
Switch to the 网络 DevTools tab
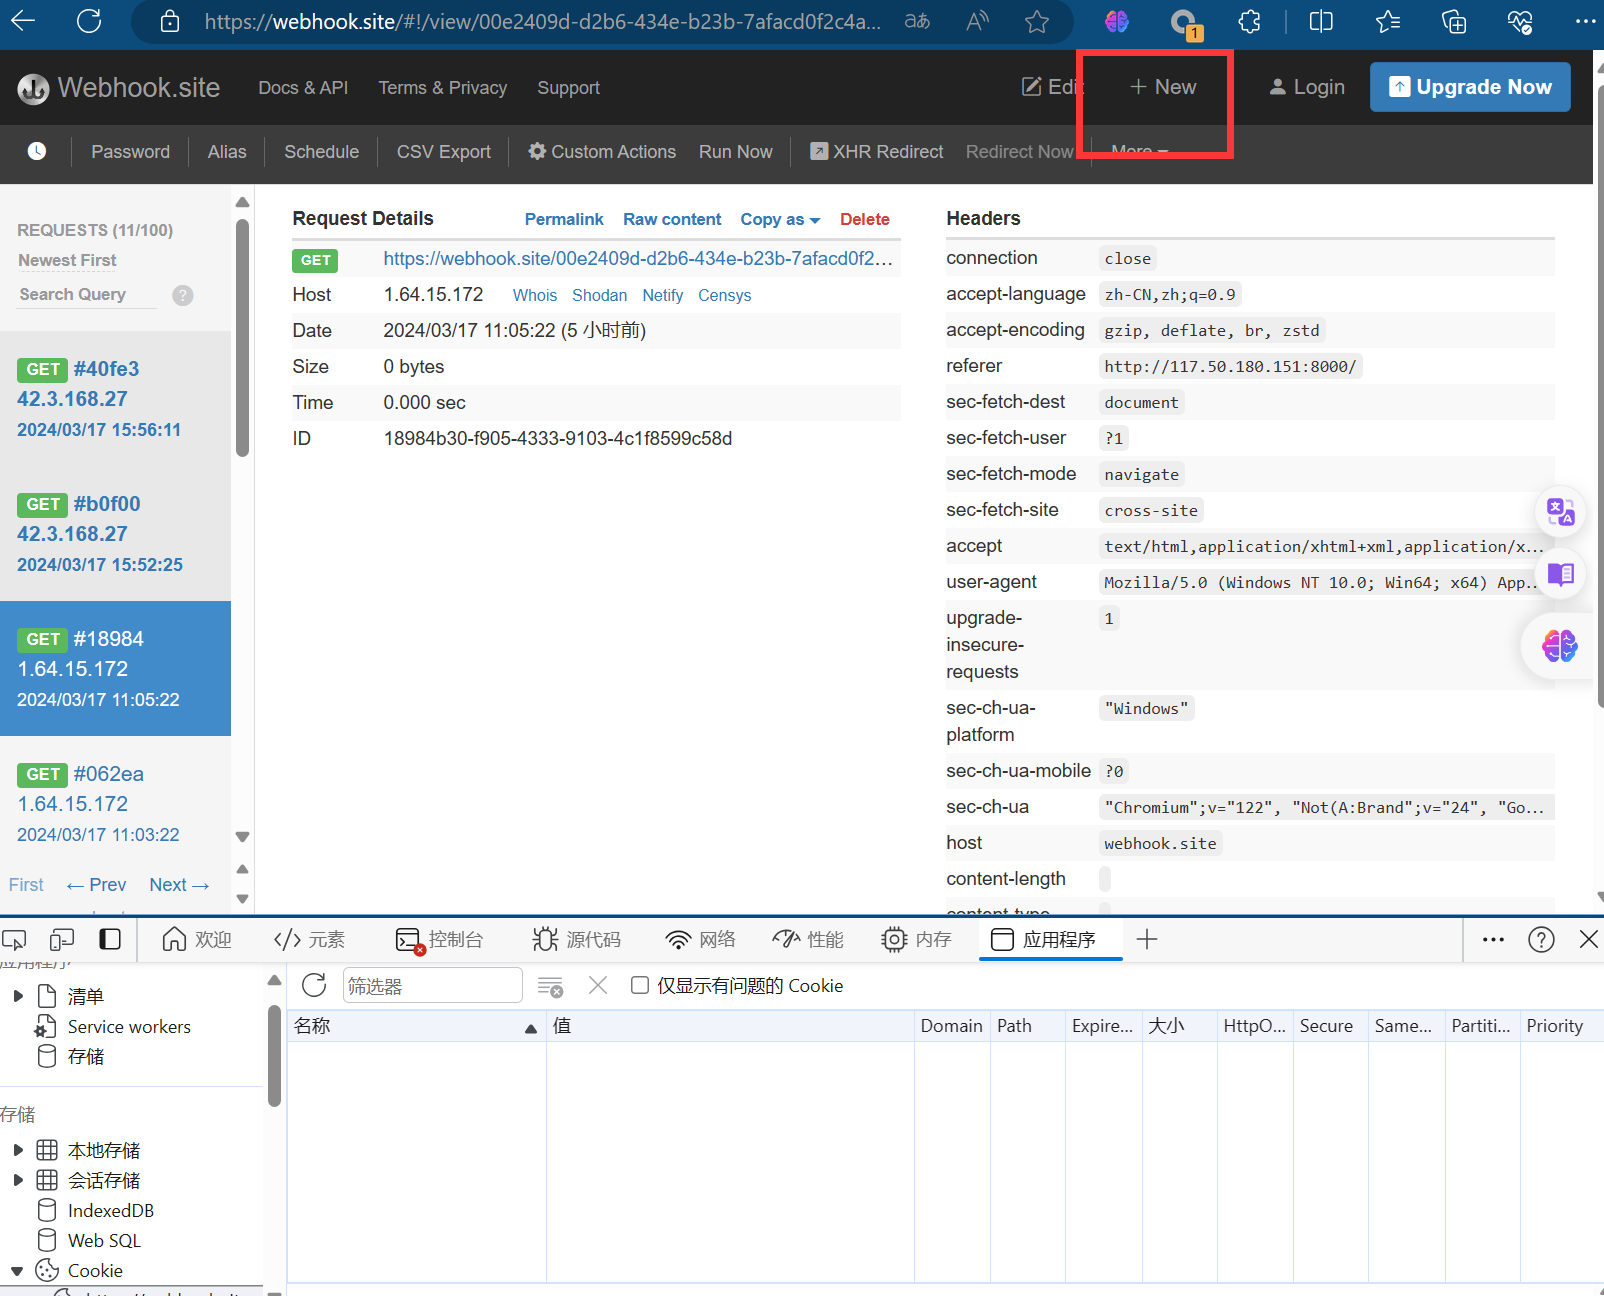pyautogui.click(x=700, y=939)
